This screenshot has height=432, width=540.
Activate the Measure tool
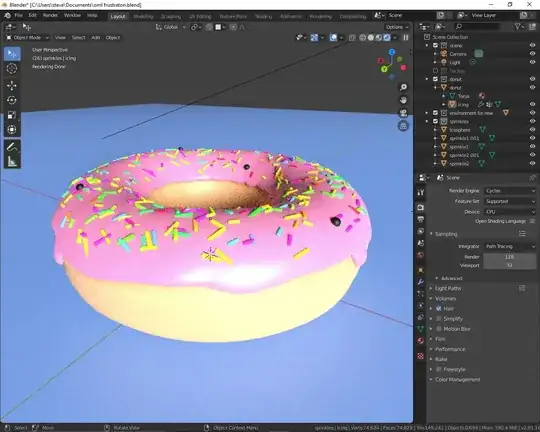click(x=12, y=161)
